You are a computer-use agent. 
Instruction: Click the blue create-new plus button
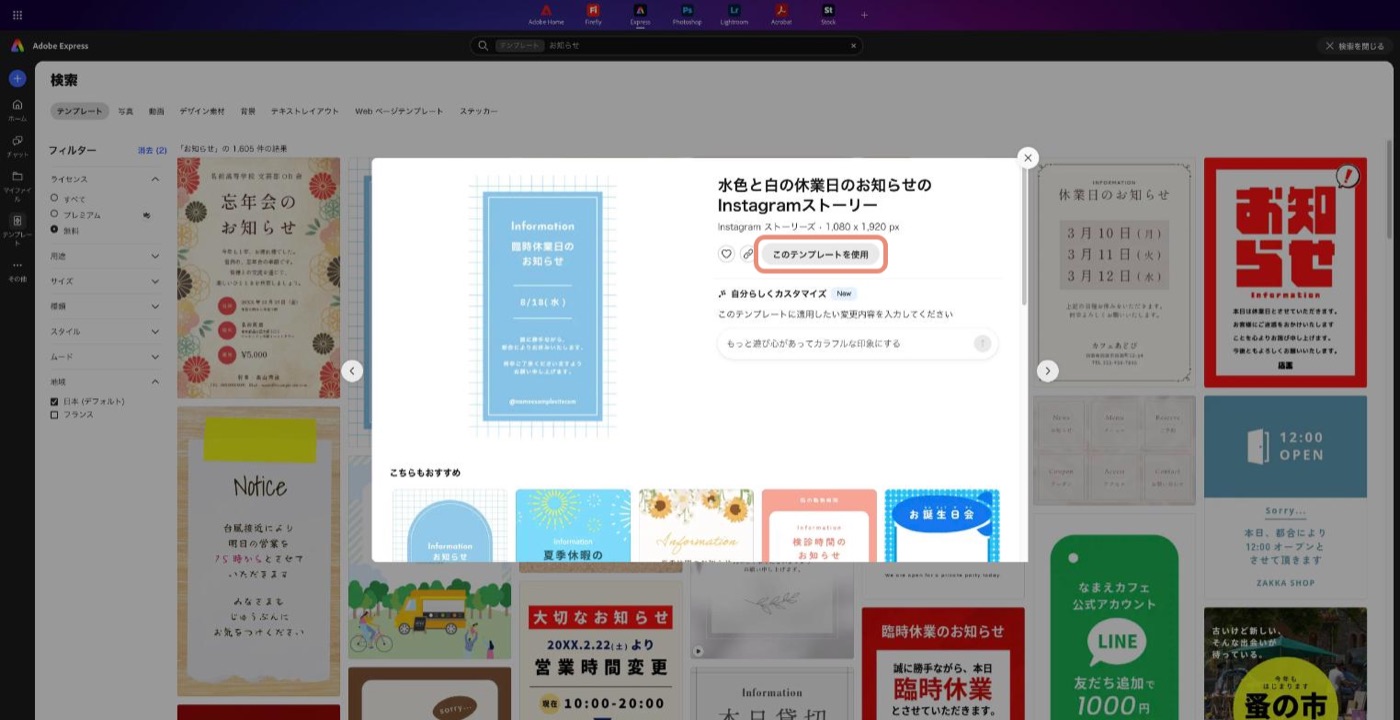(17, 78)
